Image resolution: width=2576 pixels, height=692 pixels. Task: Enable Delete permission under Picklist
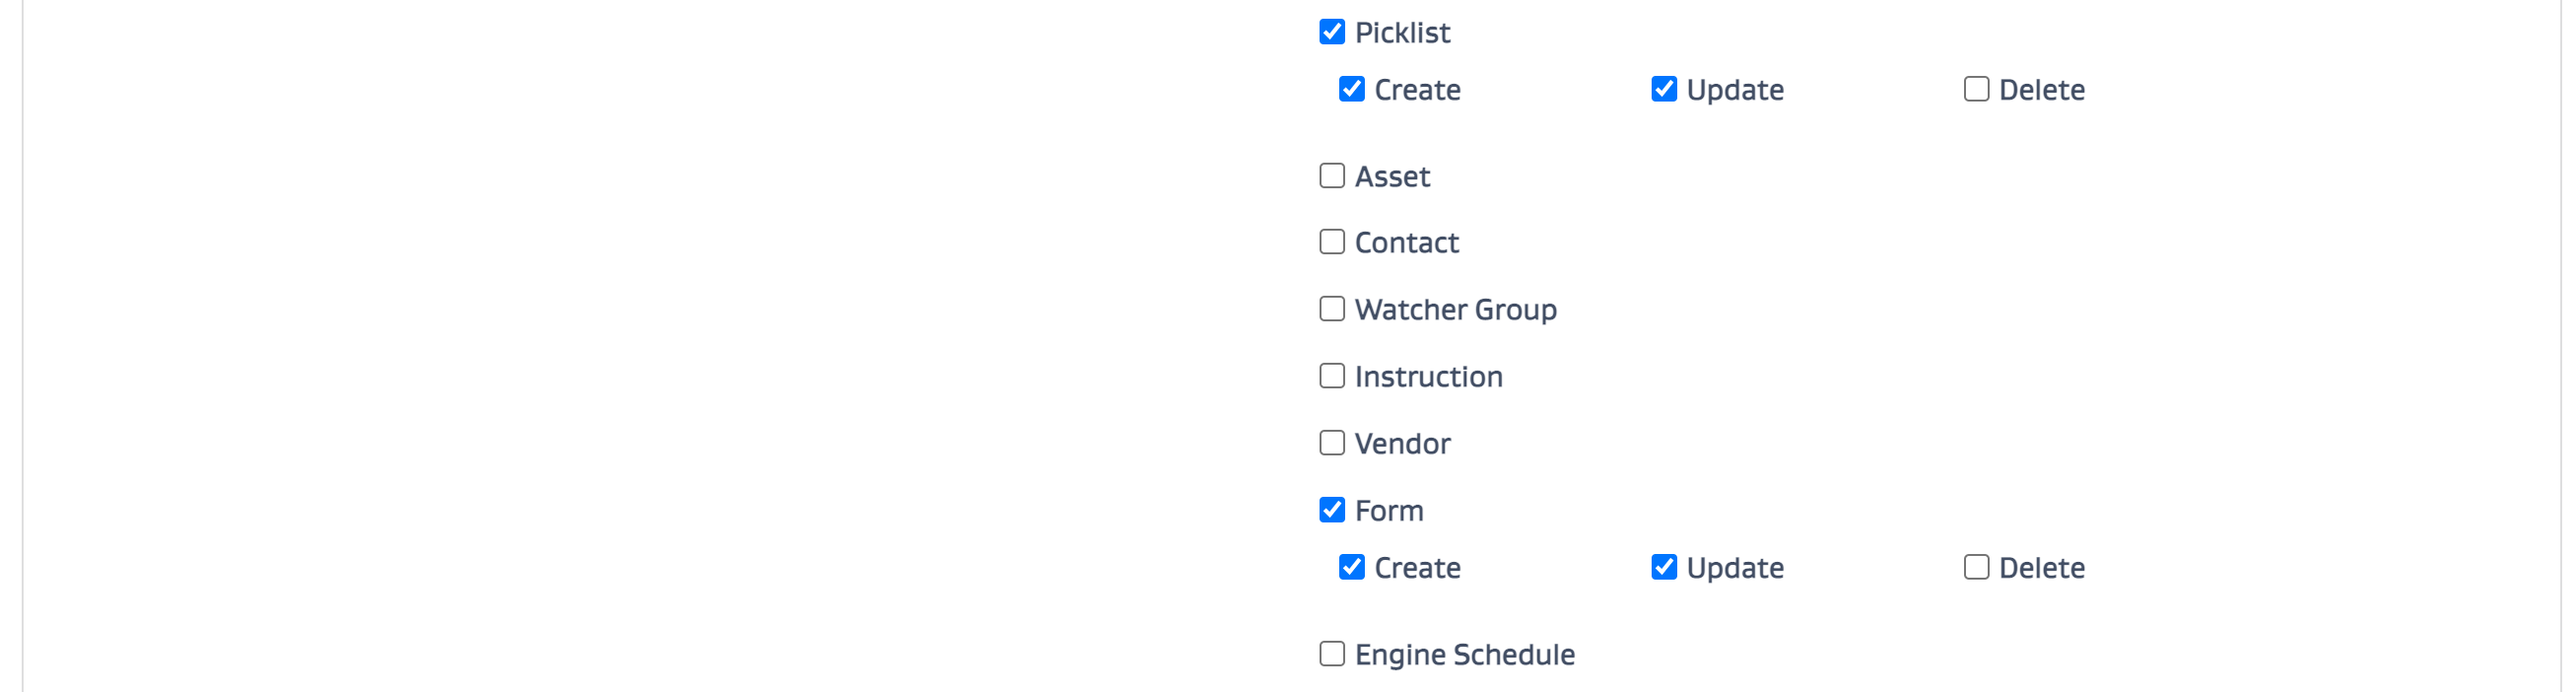click(1975, 89)
